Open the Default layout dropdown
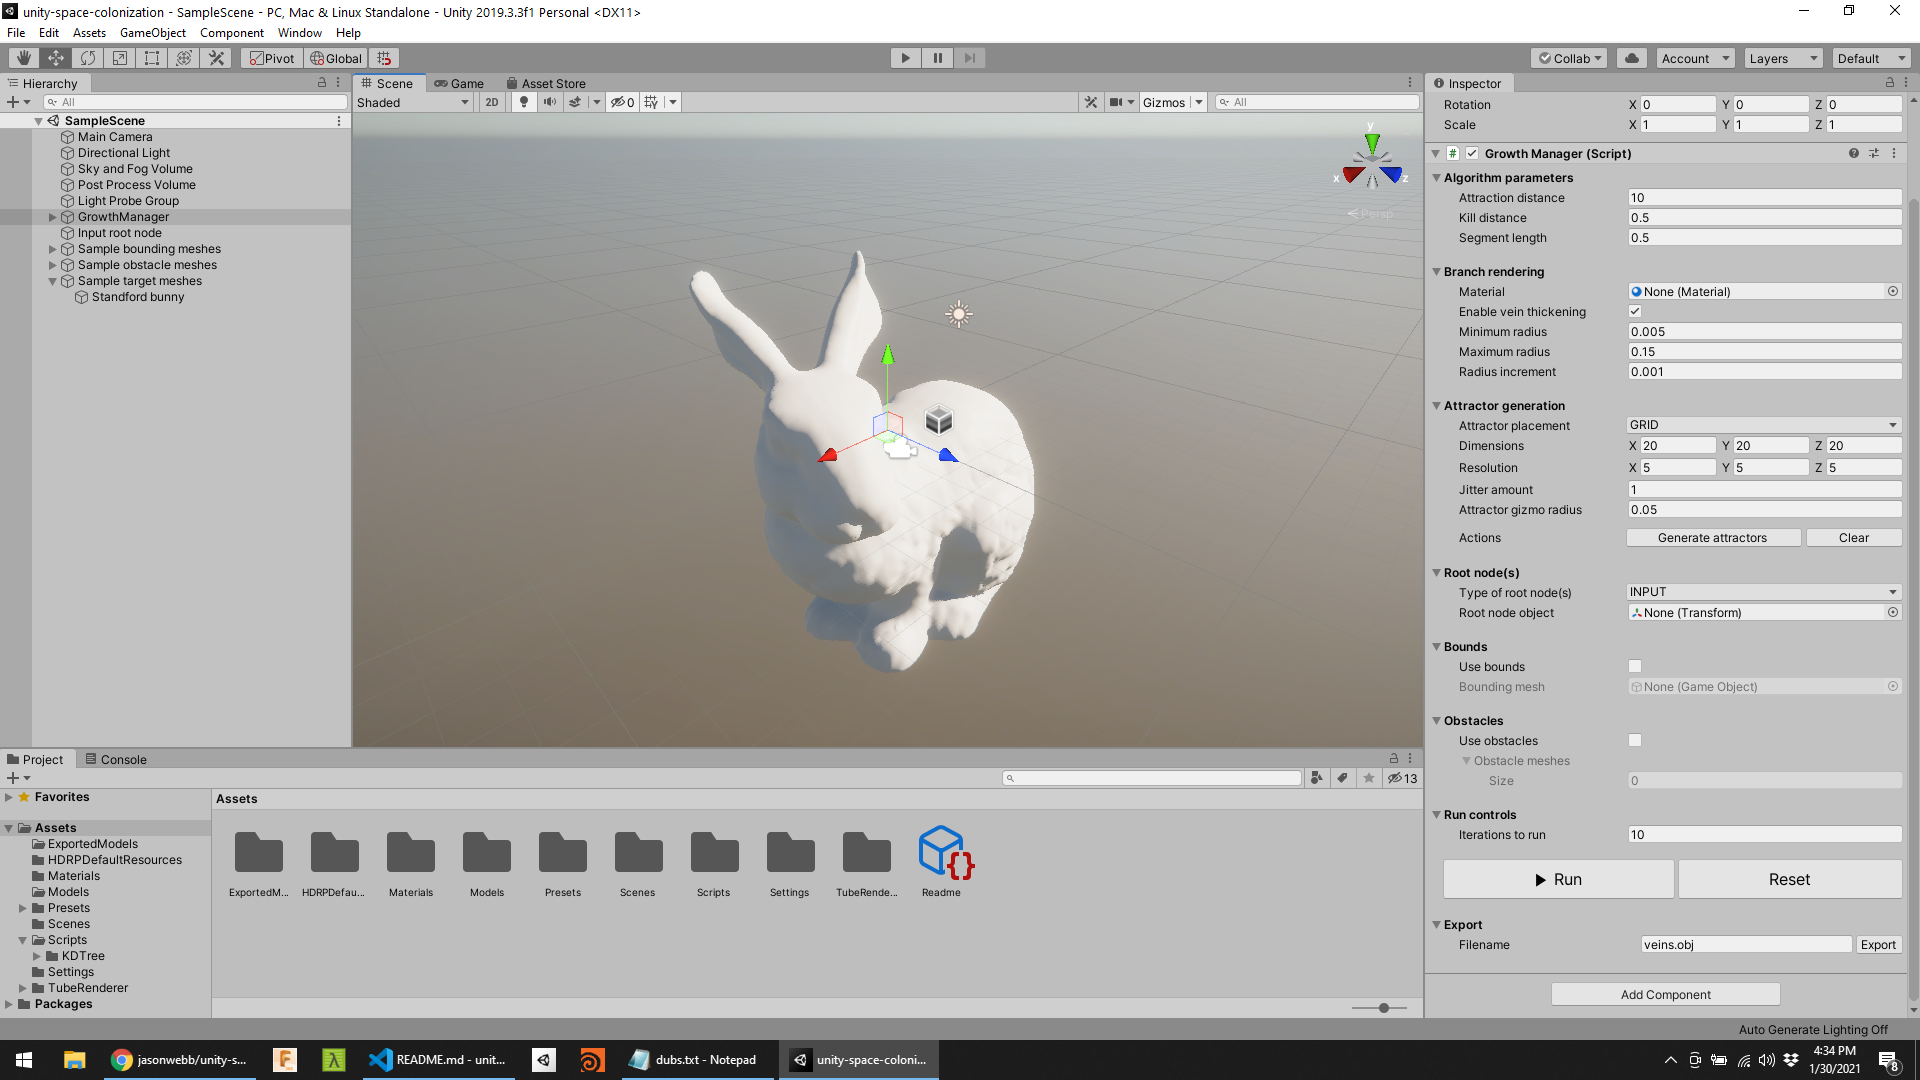This screenshot has width=1920, height=1080. [1872, 58]
